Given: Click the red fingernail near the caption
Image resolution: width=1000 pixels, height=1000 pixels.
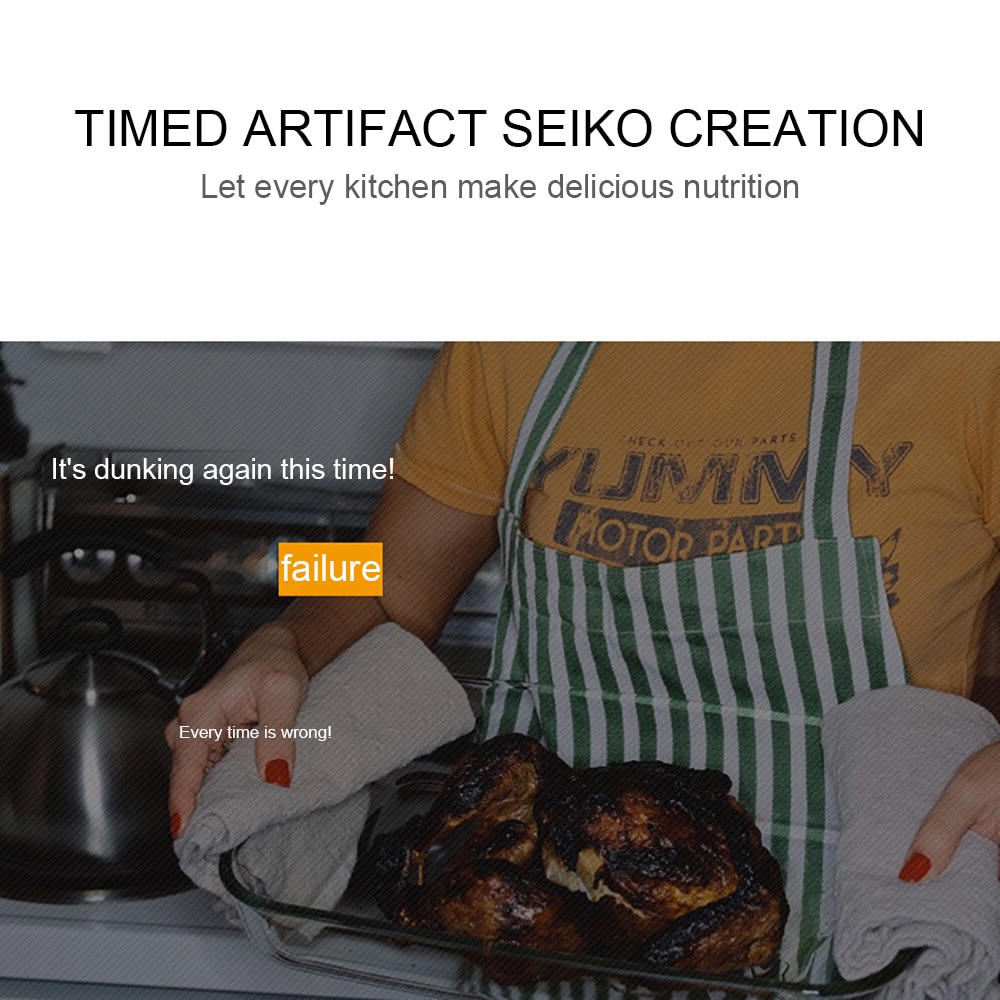Looking at the screenshot, I should click(277, 772).
